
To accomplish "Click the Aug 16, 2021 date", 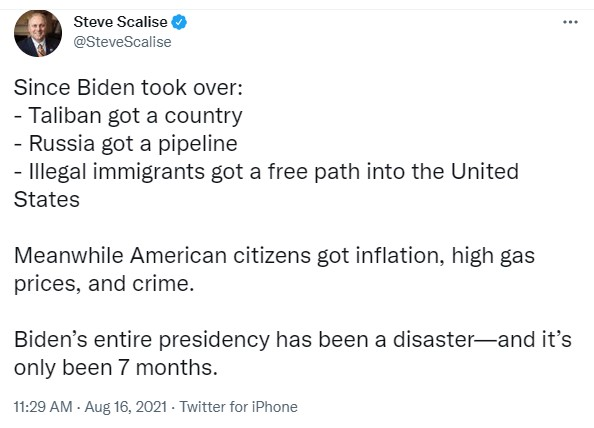I will [126, 407].
